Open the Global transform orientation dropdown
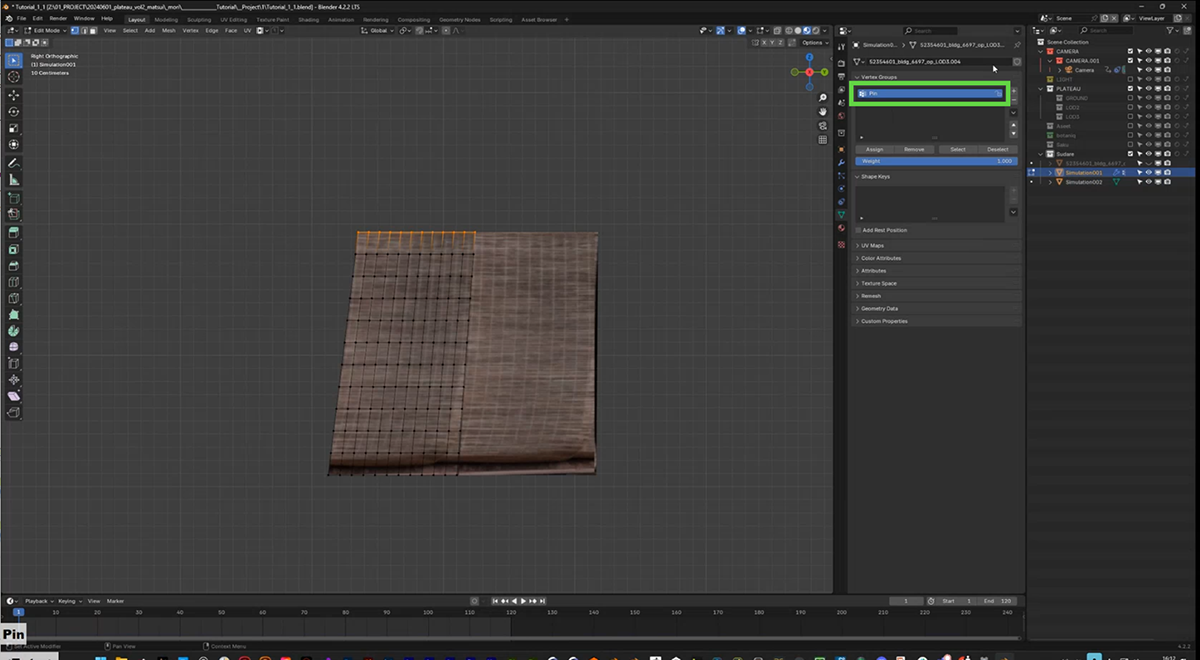This screenshot has height=660, width=1200. point(378,30)
